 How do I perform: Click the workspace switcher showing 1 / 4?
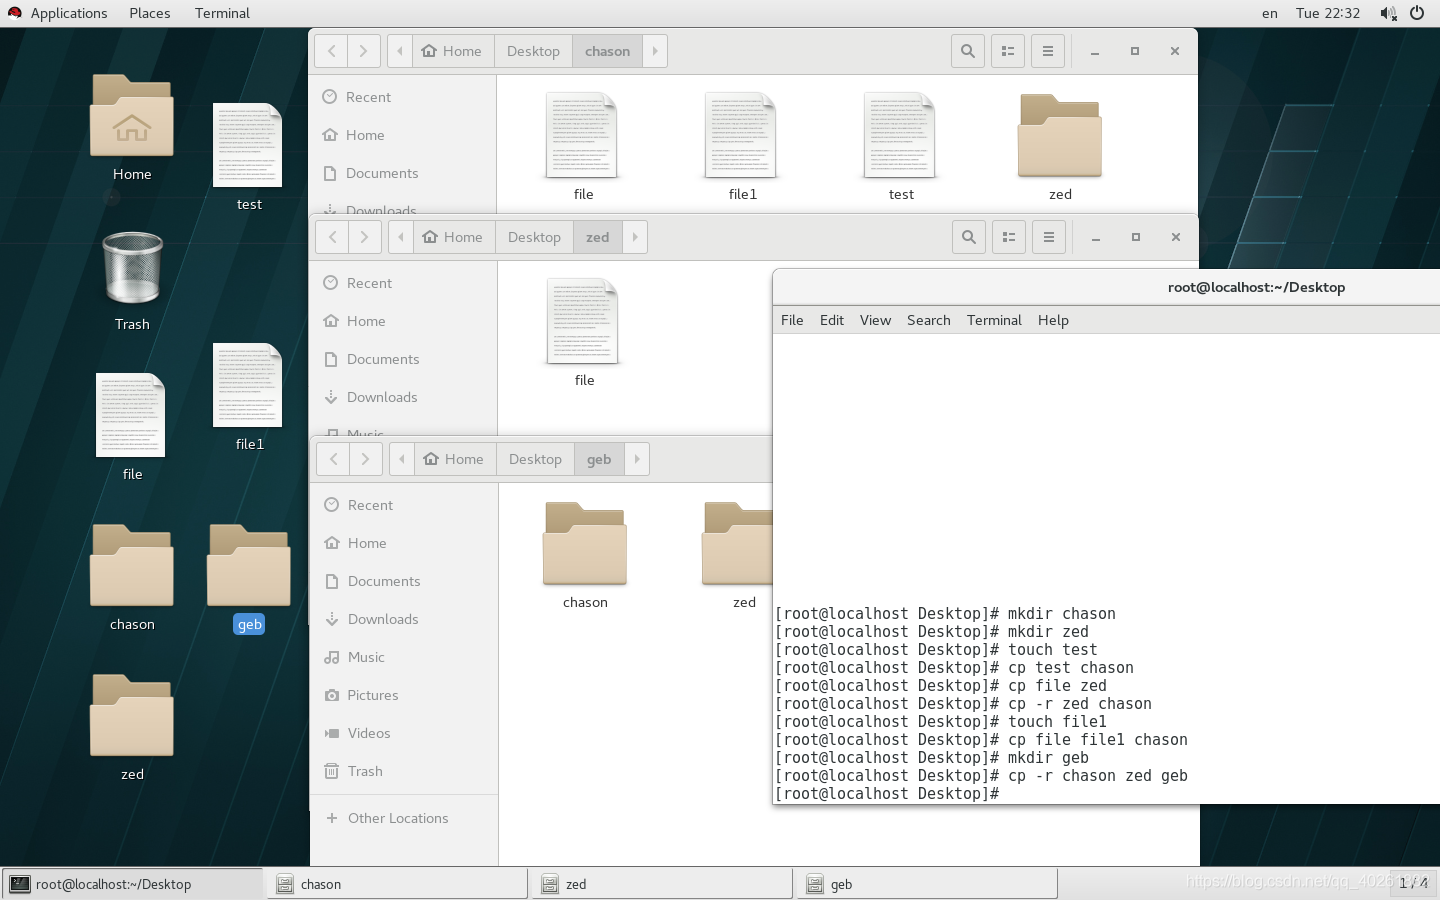tap(1413, 883)
